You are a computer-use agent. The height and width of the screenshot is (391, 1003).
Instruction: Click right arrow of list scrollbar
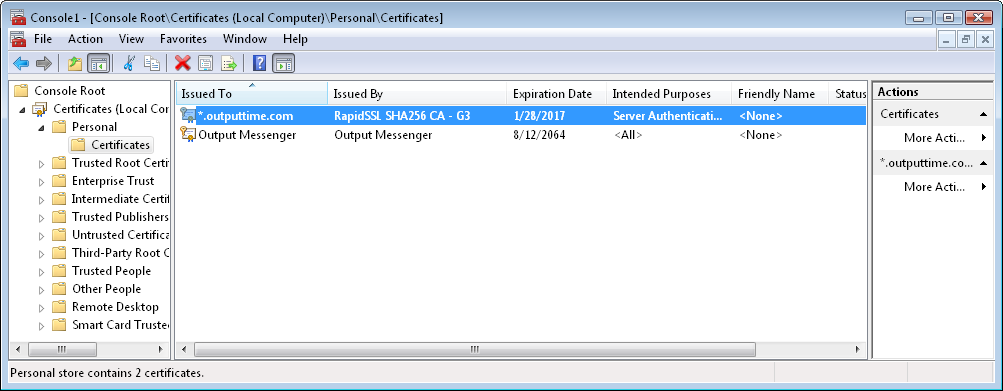pyautogui.click(x=857, y=349)
